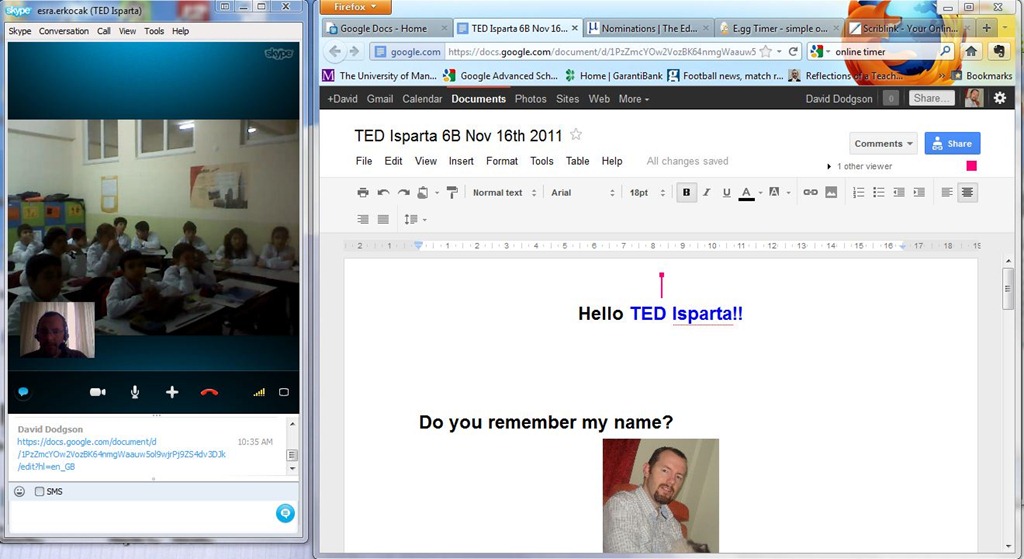Expand the Arial font dropdown
Screen dimensions: 1024x559
583,192
